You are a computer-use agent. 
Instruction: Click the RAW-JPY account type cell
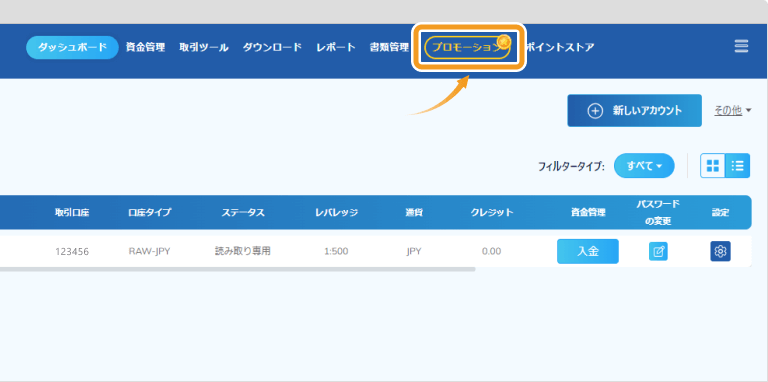coord(150,252)
